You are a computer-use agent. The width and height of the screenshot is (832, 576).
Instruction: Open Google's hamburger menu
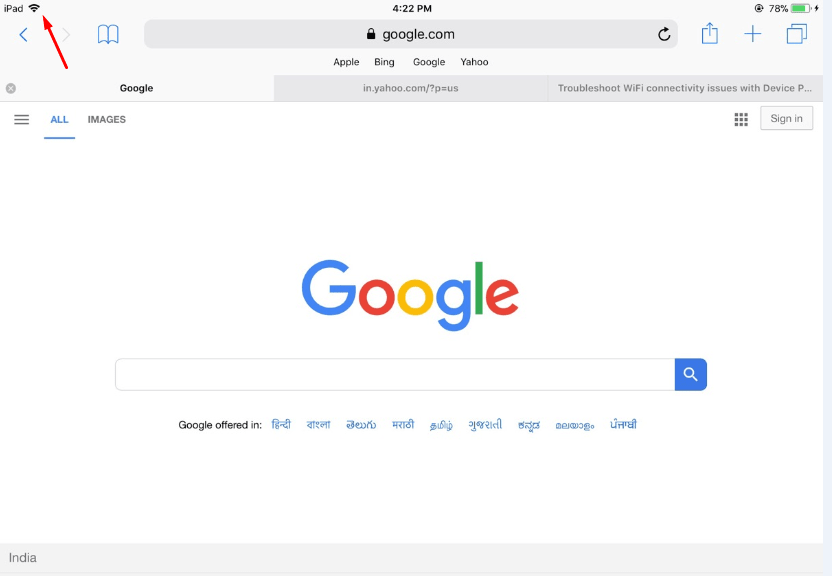click(x=22, y=119)
